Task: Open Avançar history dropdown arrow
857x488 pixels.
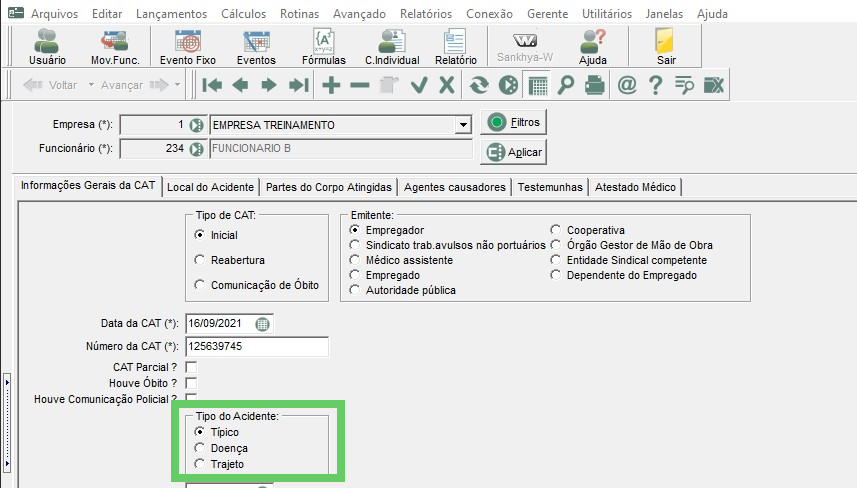Action: [177, 85]
